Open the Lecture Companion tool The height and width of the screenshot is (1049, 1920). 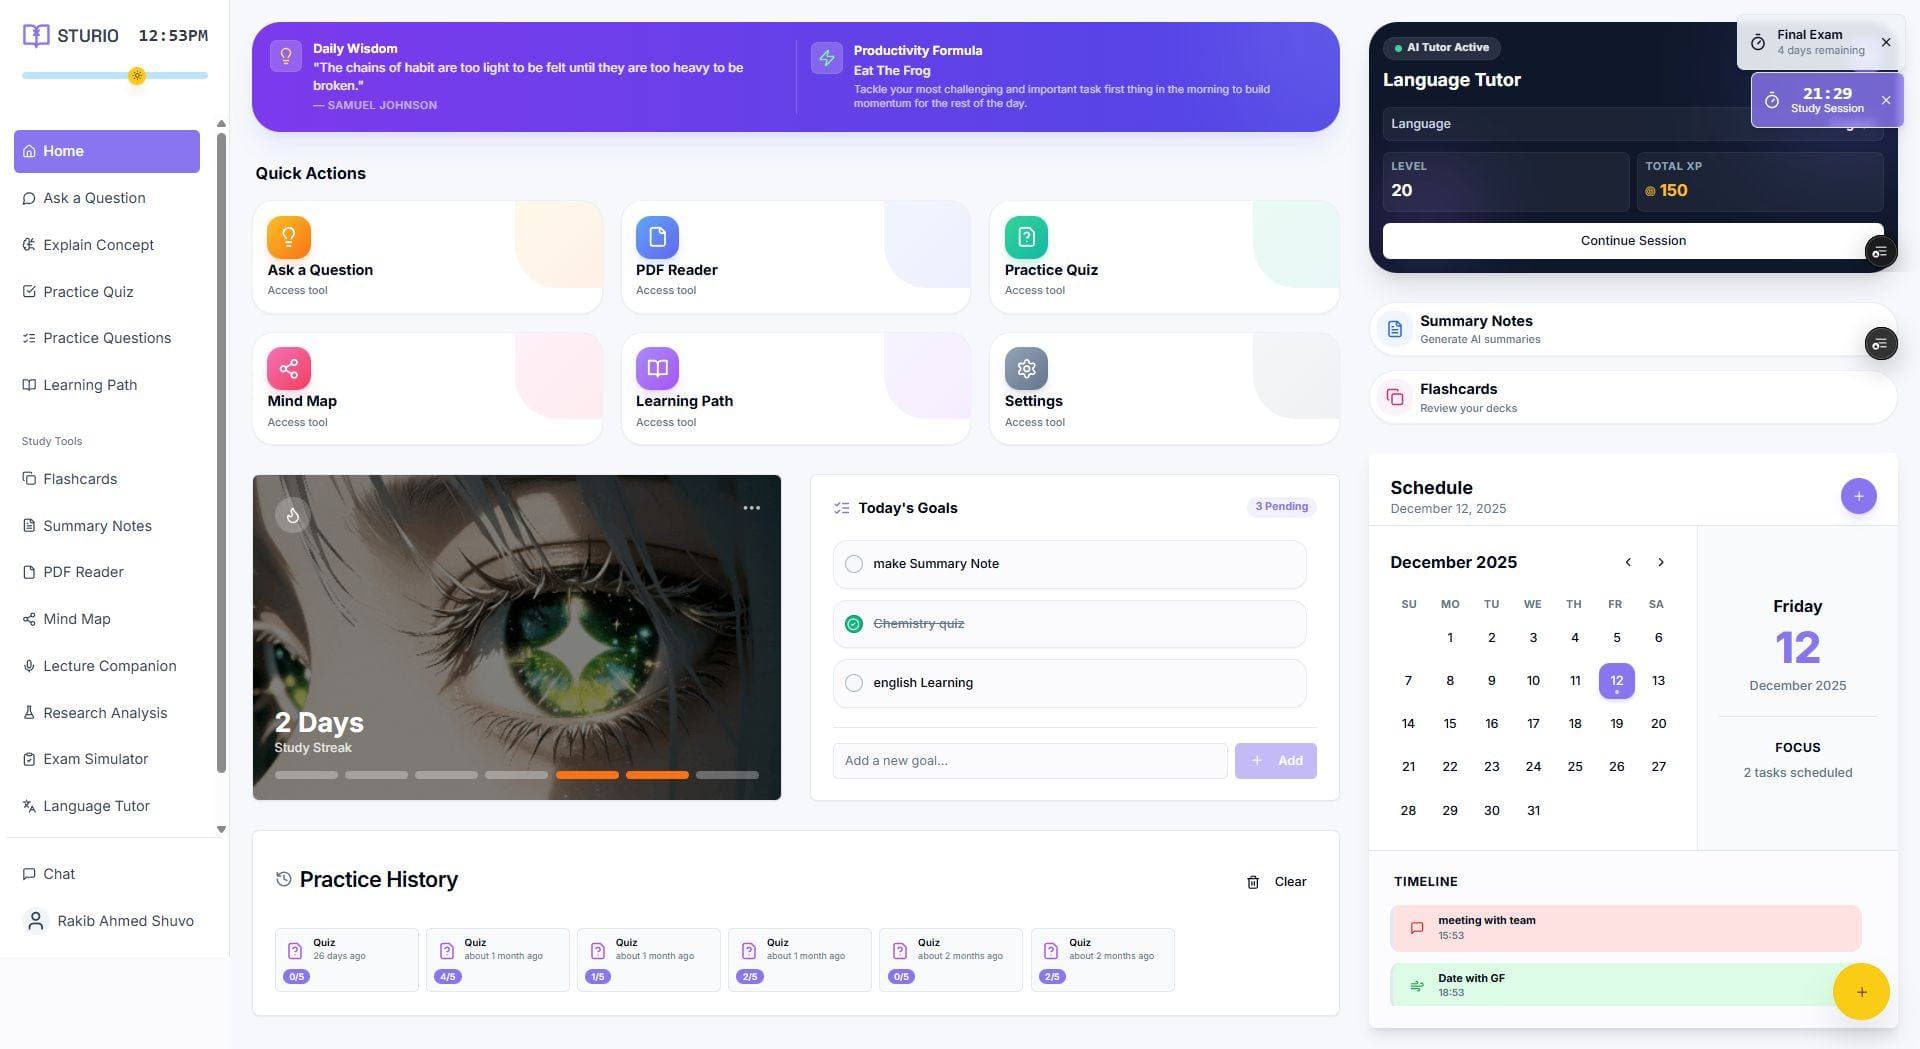point(29,666)
